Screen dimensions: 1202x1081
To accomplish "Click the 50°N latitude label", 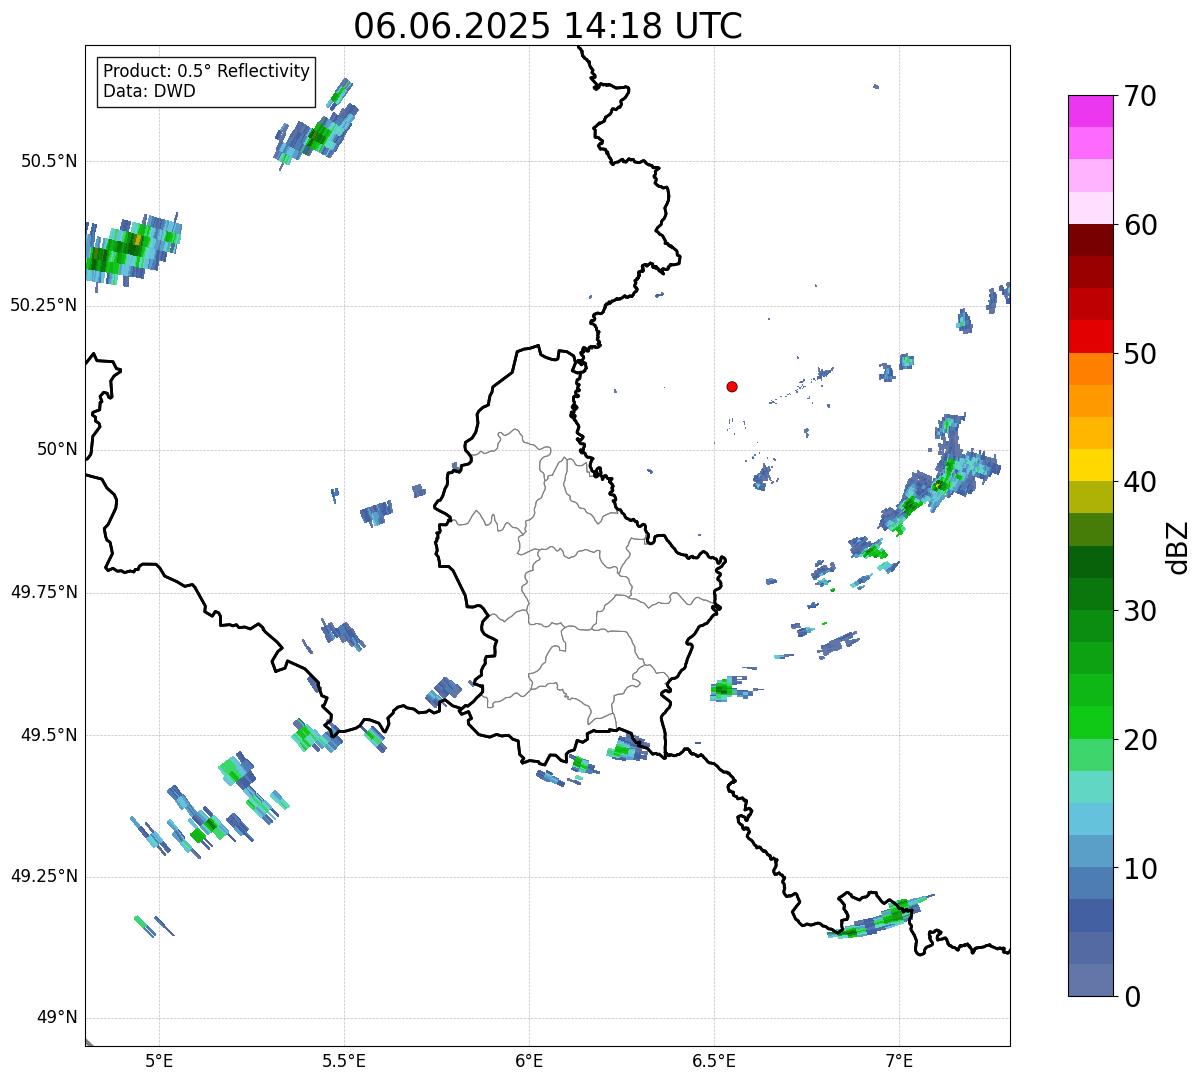I will (x=57, y=449).
